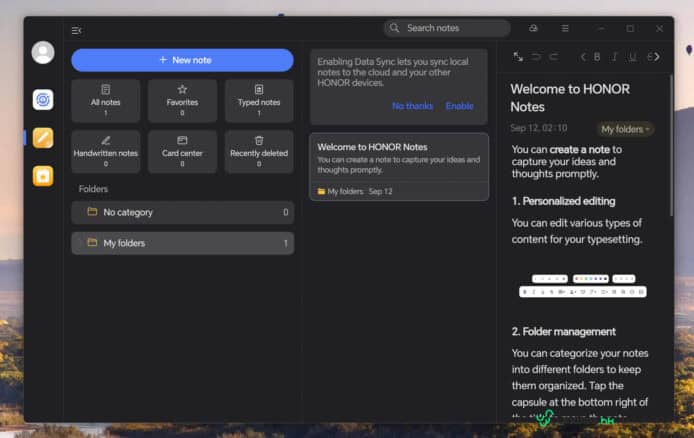Undo the last edit in the note
The width and height of the screenshot is (694, 438).
[537, 57]
